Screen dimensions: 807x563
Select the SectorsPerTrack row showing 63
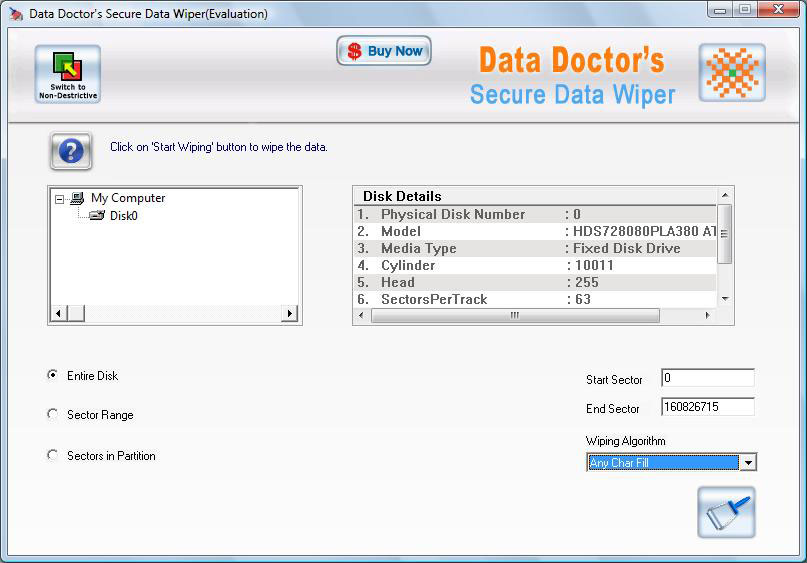pos(535,299)
